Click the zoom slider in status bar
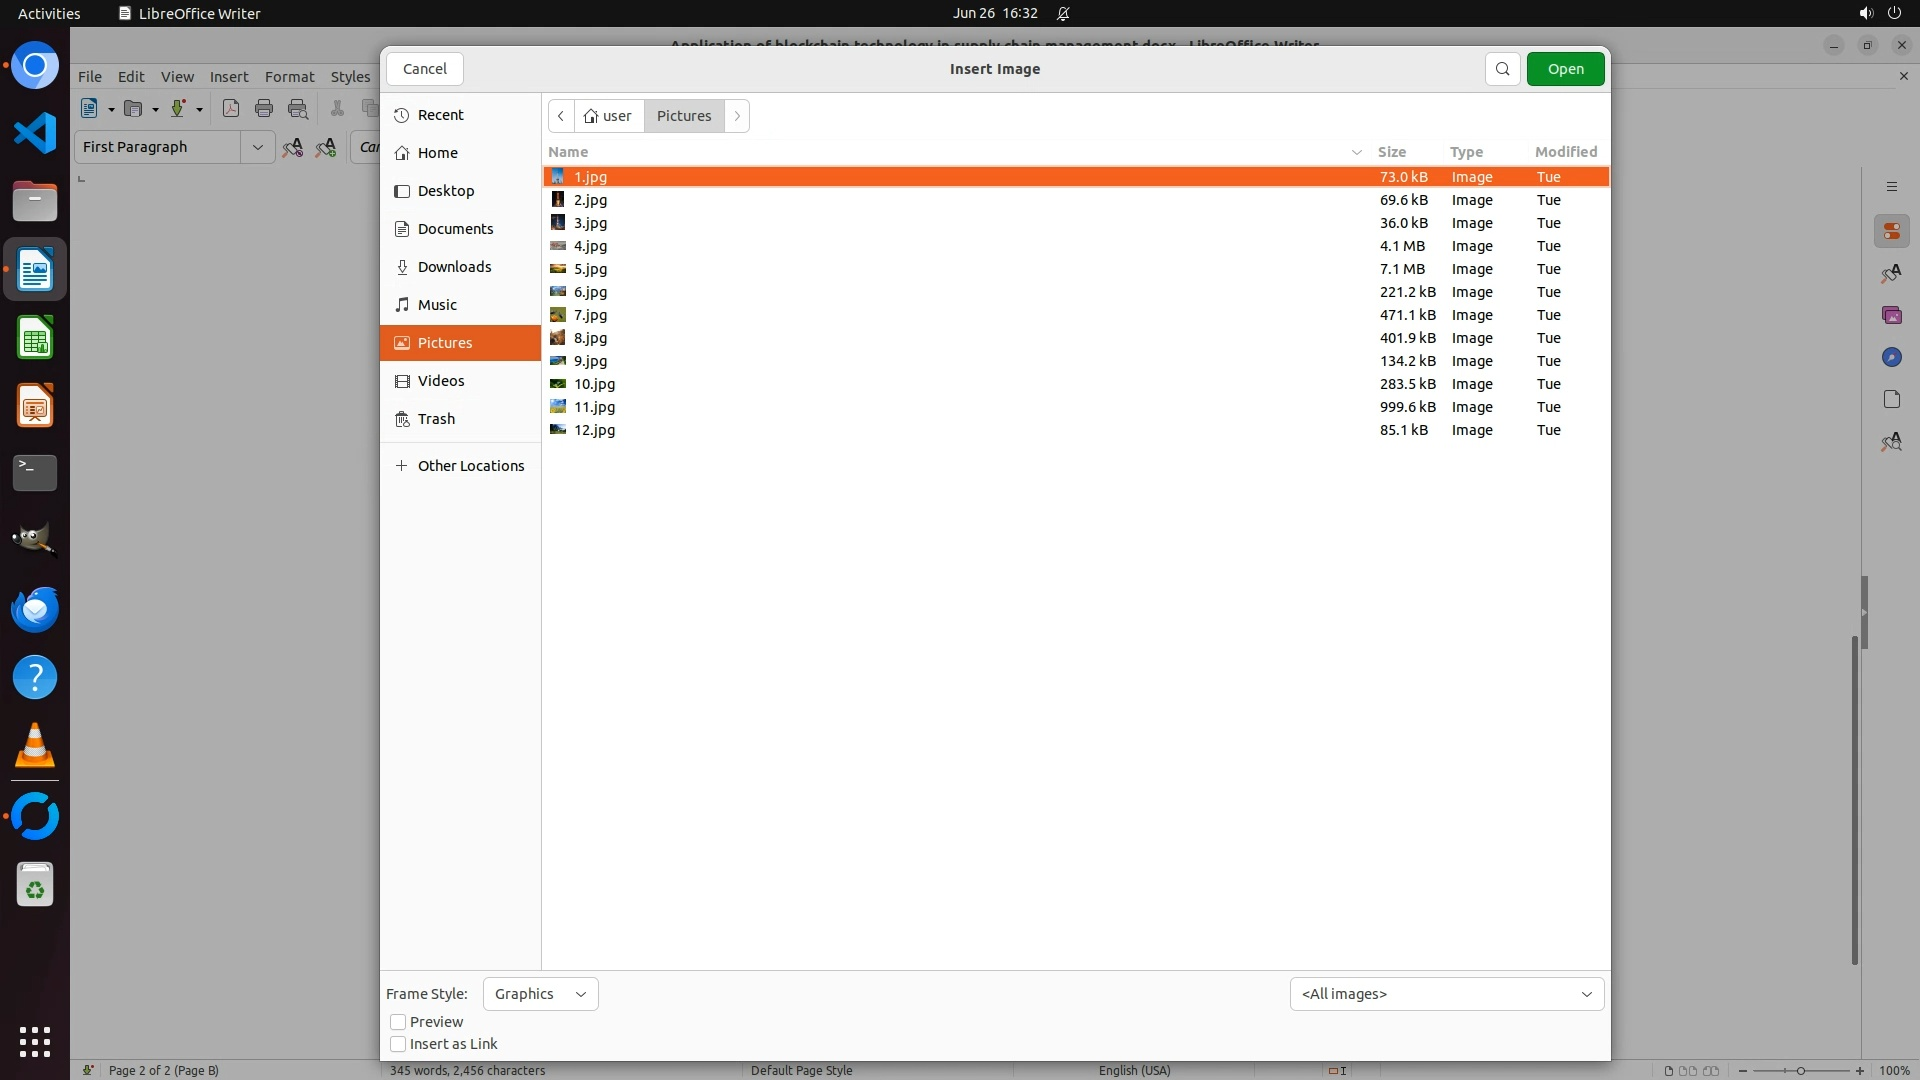 pyautogui.click(x=1800, y=1071)
